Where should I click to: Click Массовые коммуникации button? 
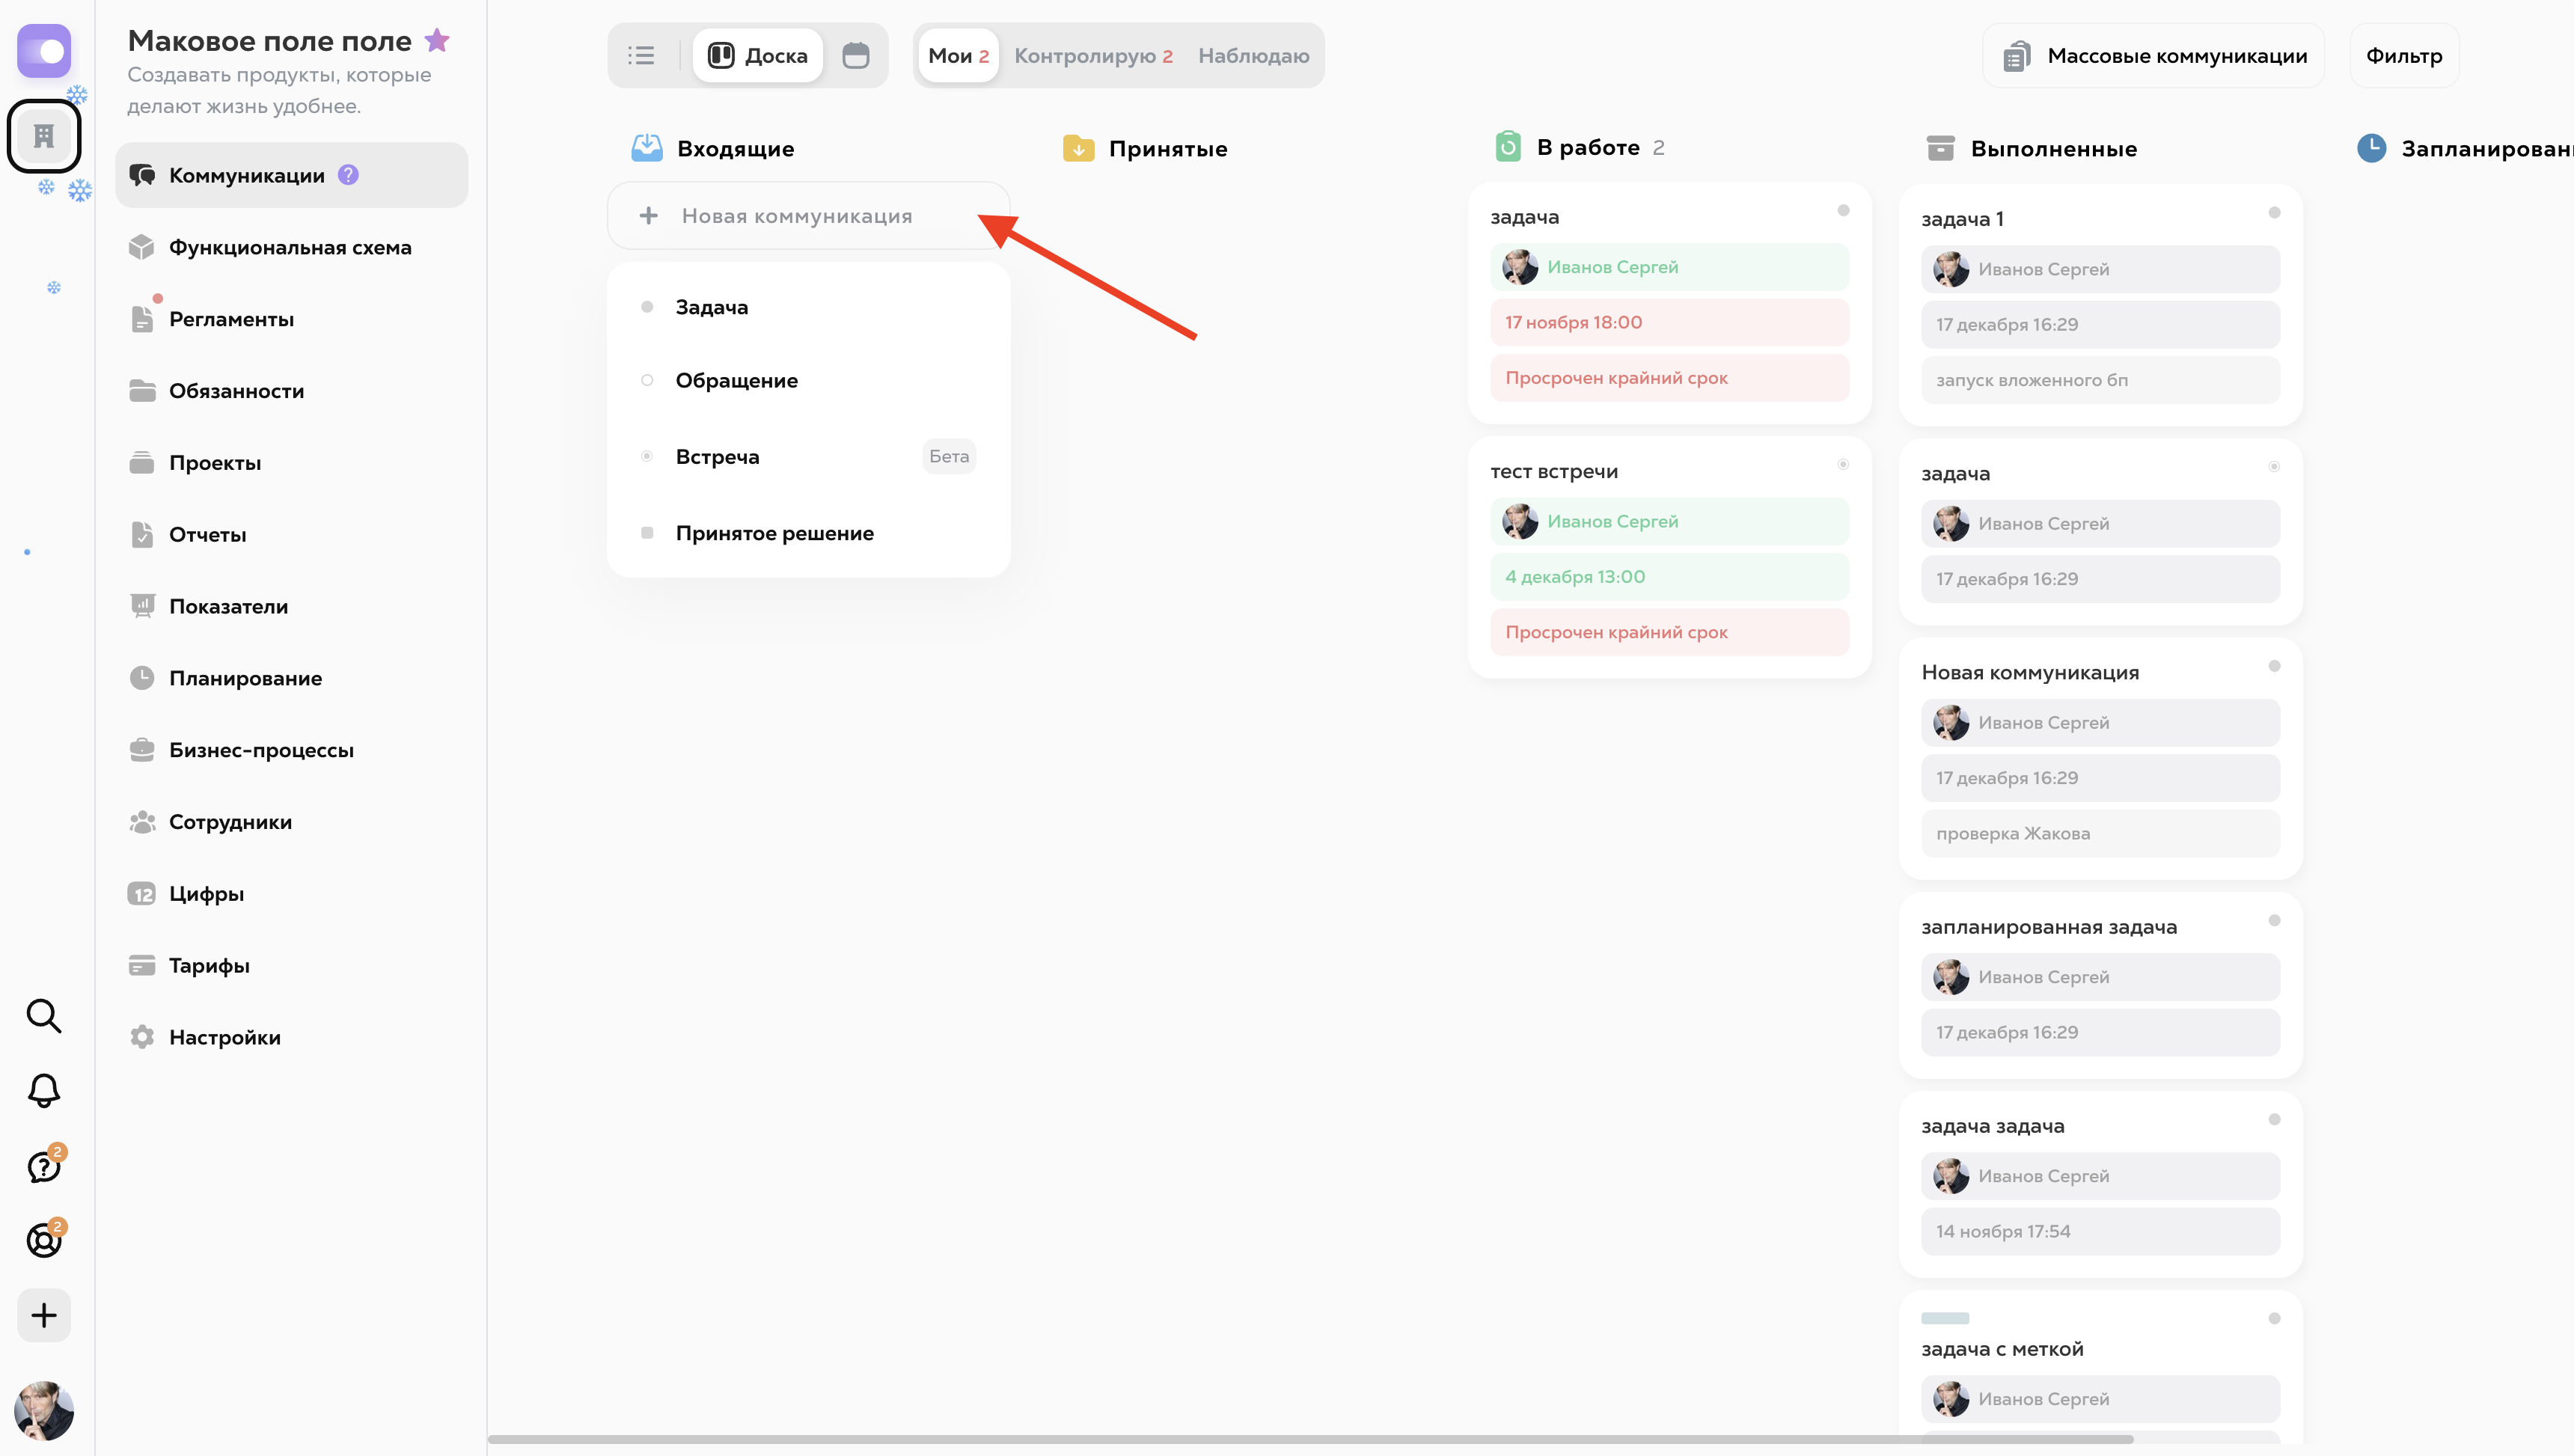click(x=2154, y=56)
